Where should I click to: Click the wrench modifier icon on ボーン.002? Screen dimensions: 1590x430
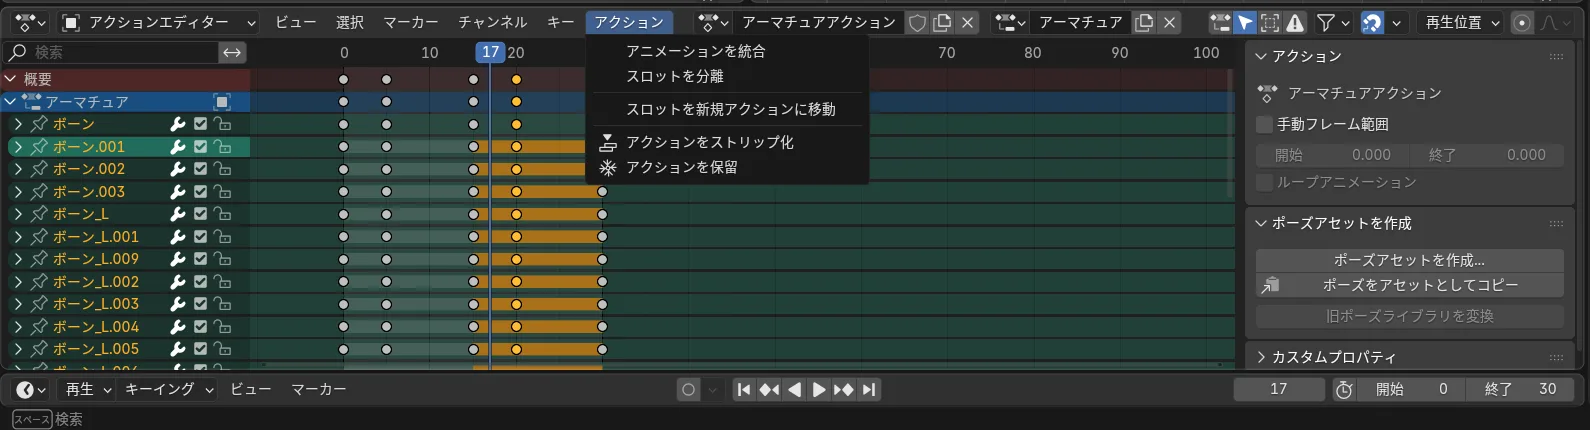pos(178,169)
